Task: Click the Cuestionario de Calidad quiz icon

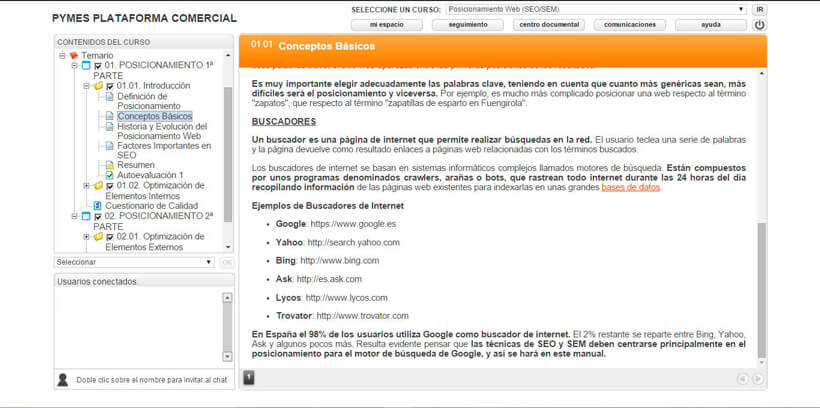Action: (x=97, y=206)
